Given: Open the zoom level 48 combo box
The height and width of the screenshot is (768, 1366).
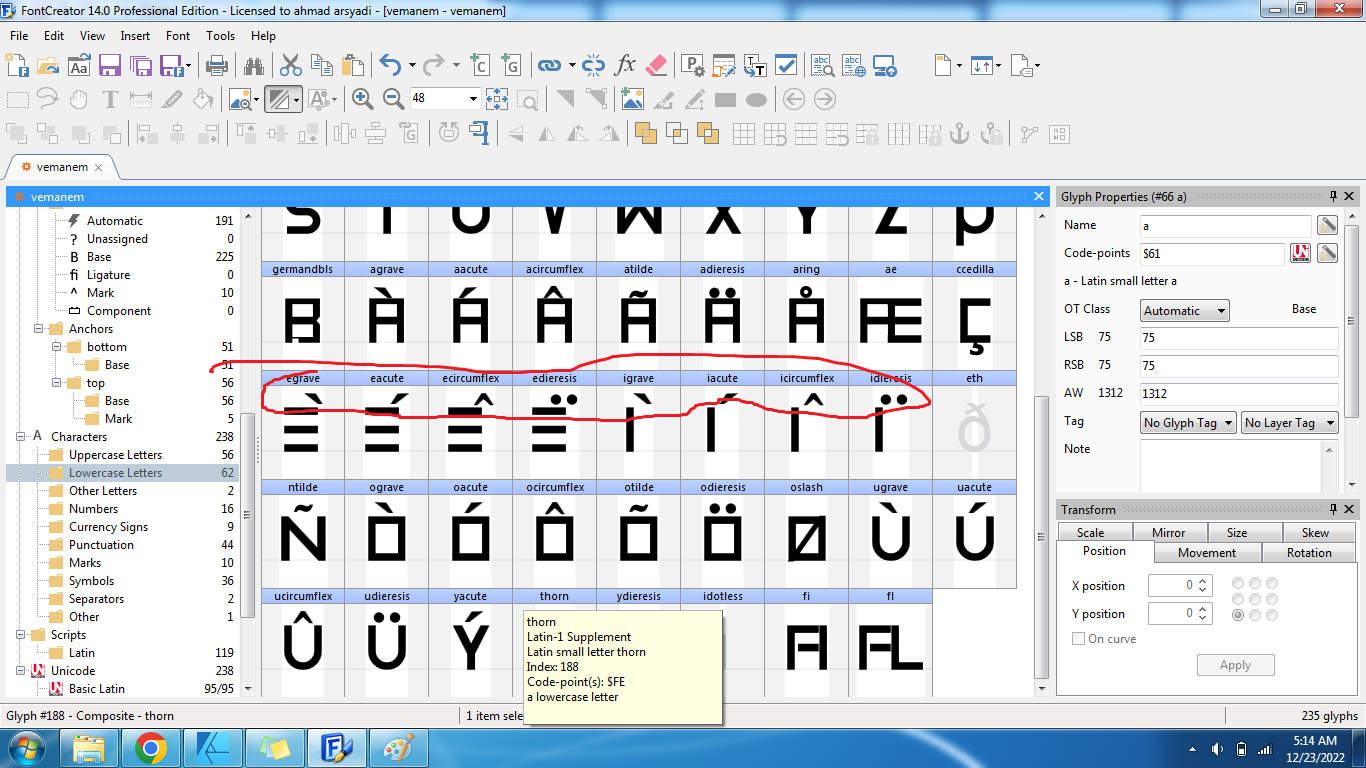Looking at the screenshot, I should [x=444, y=98].
